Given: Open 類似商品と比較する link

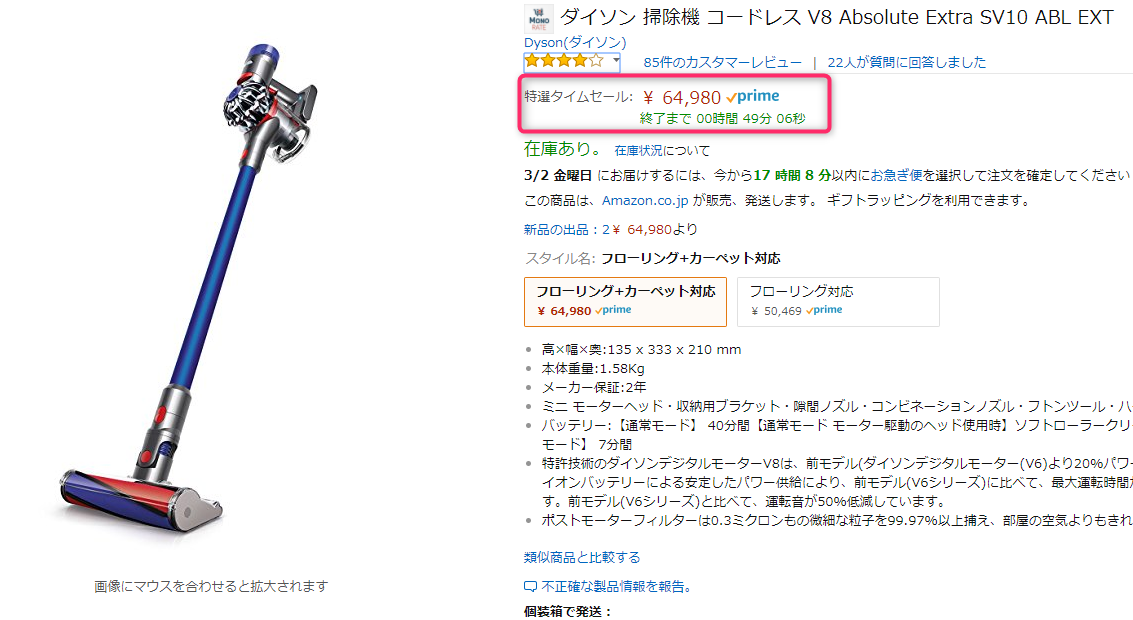Looking at the screenshot, I should coord(582,557).
